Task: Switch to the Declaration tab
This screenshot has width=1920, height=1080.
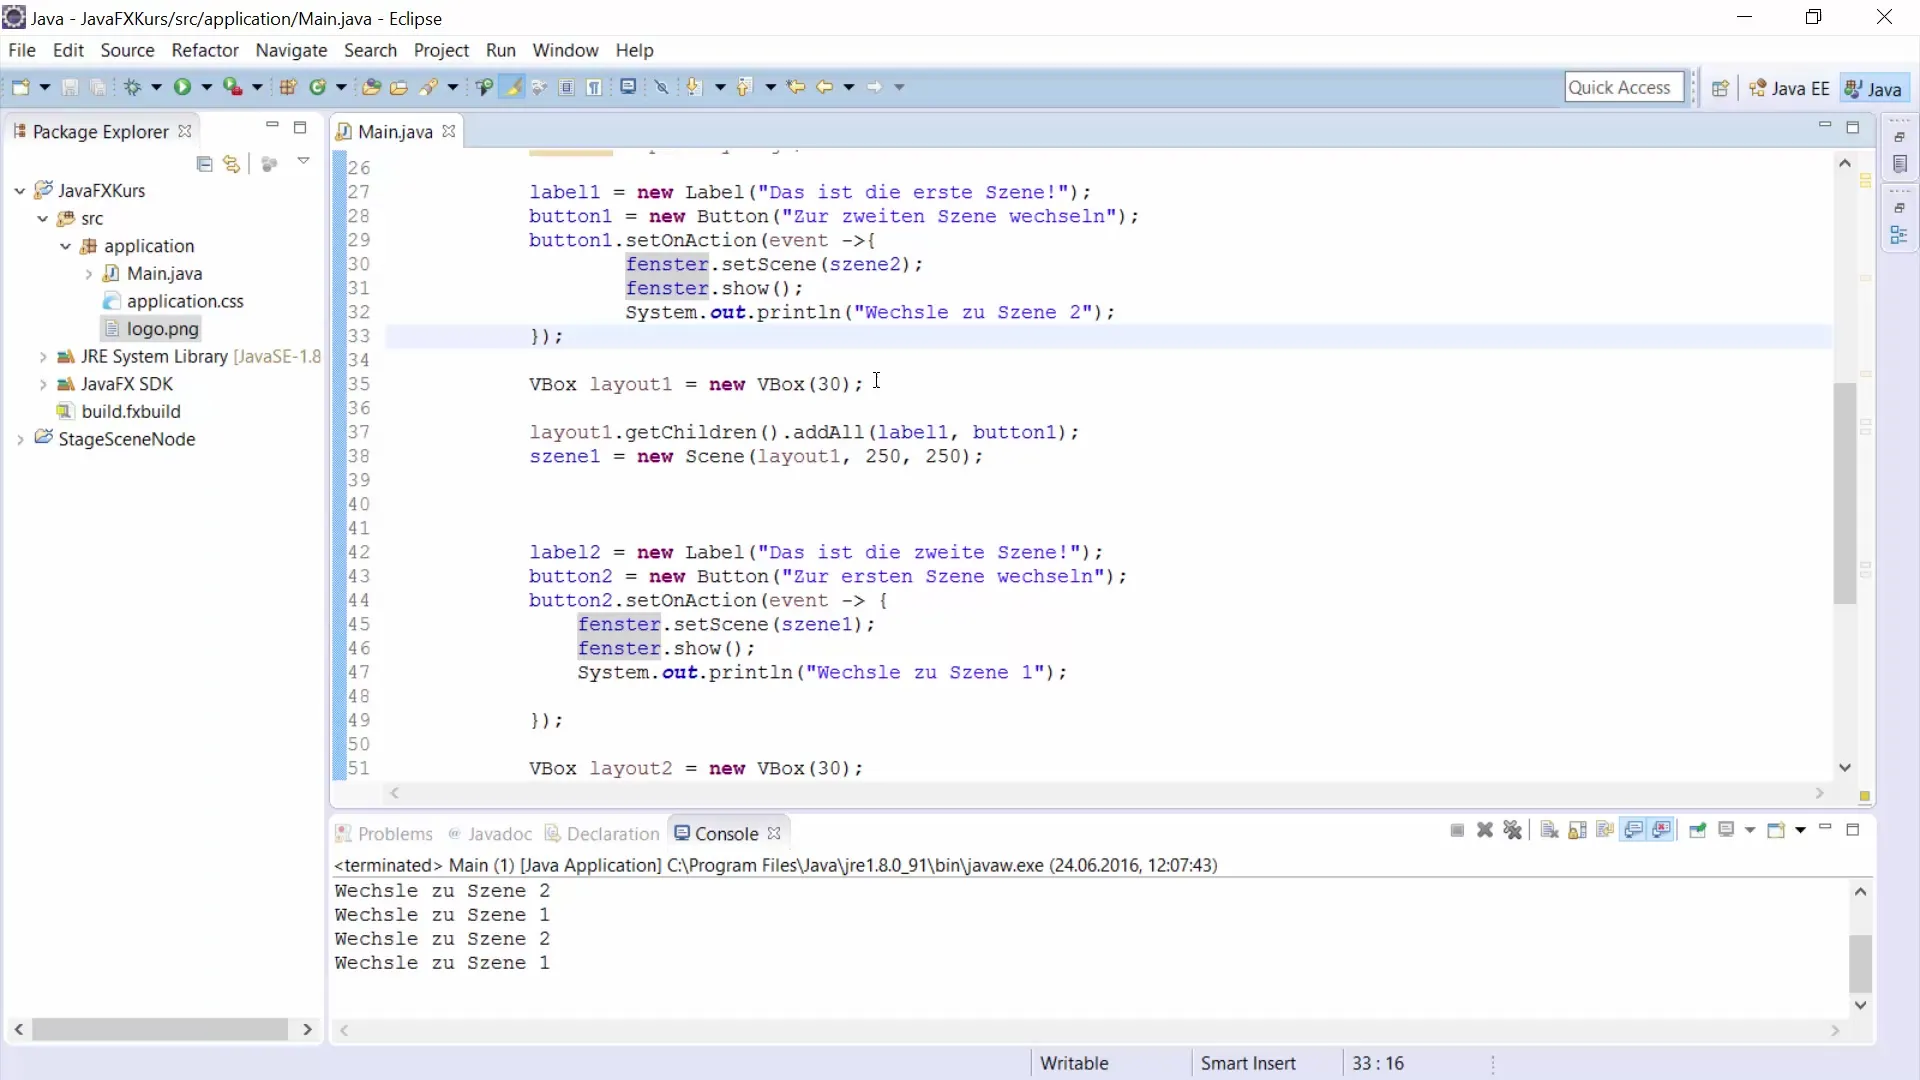Action: [x=602, y=834]
